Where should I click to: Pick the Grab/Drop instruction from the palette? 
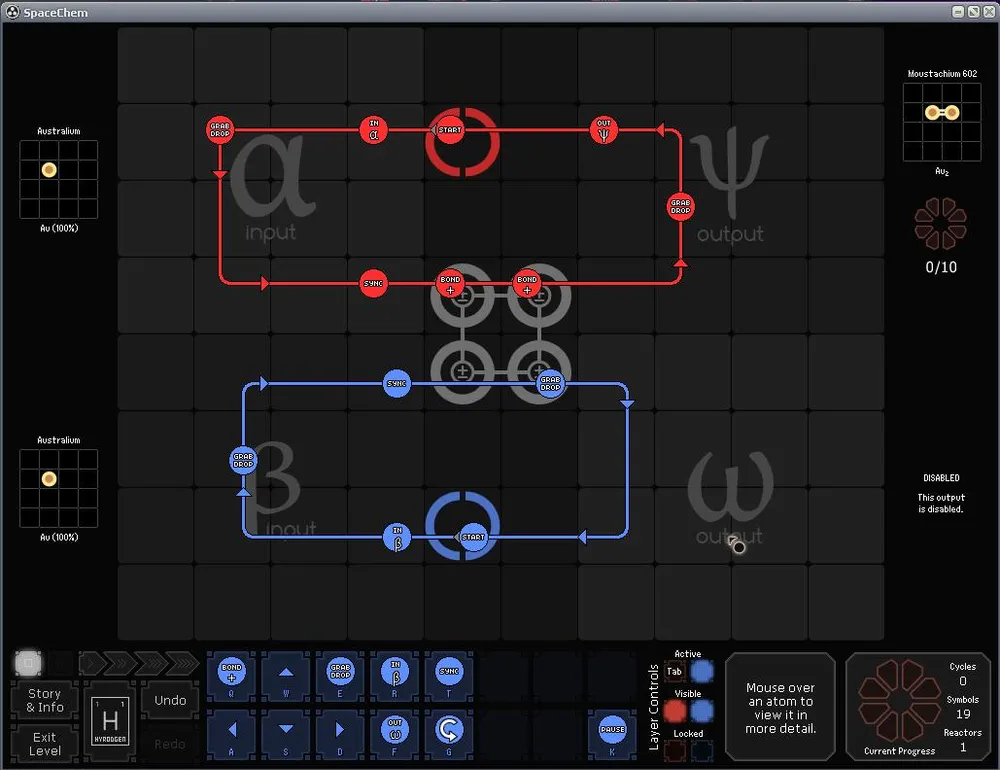click(341, 673)
